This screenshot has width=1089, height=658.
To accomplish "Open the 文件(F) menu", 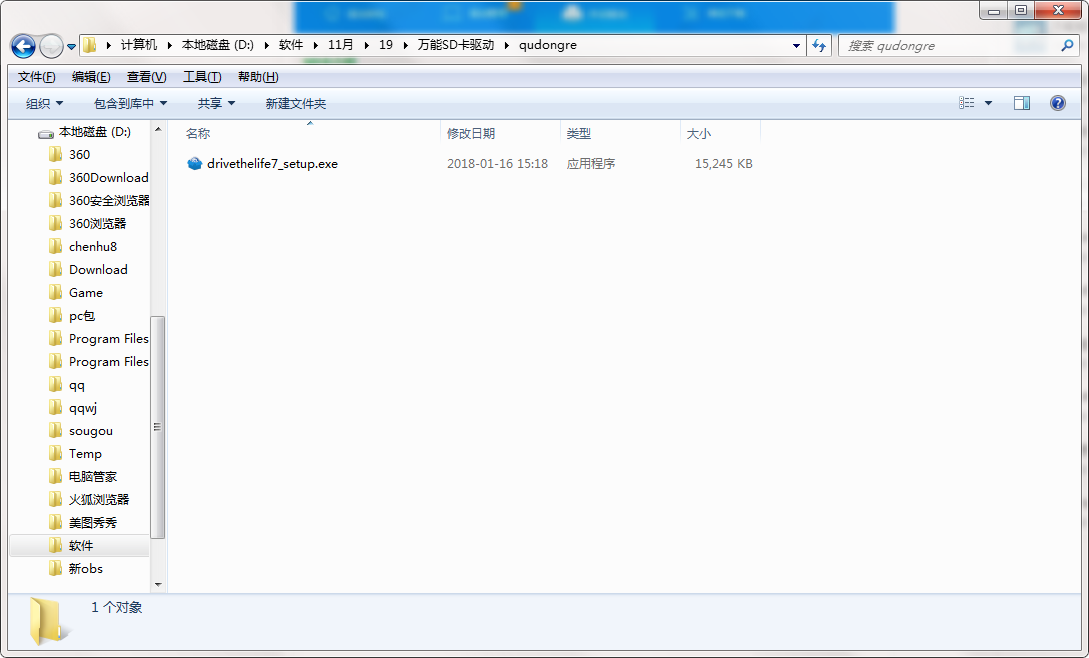I will point(37,76).
